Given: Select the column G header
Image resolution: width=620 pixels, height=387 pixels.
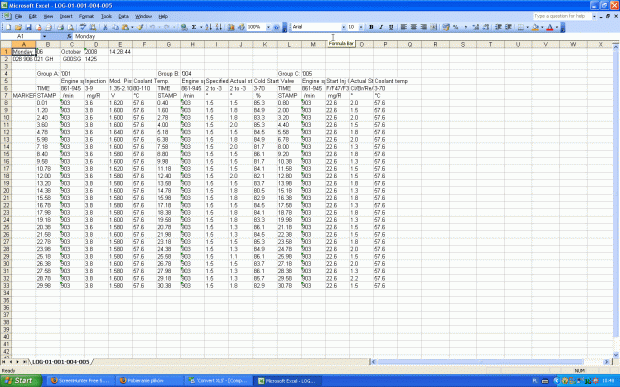Looking at the screenshot, I should [x=168, y=44].
